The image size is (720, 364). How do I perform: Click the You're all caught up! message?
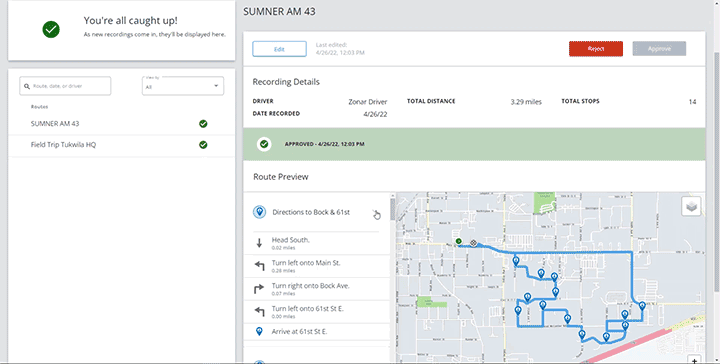pyautogui.click(x=130, y=21)
